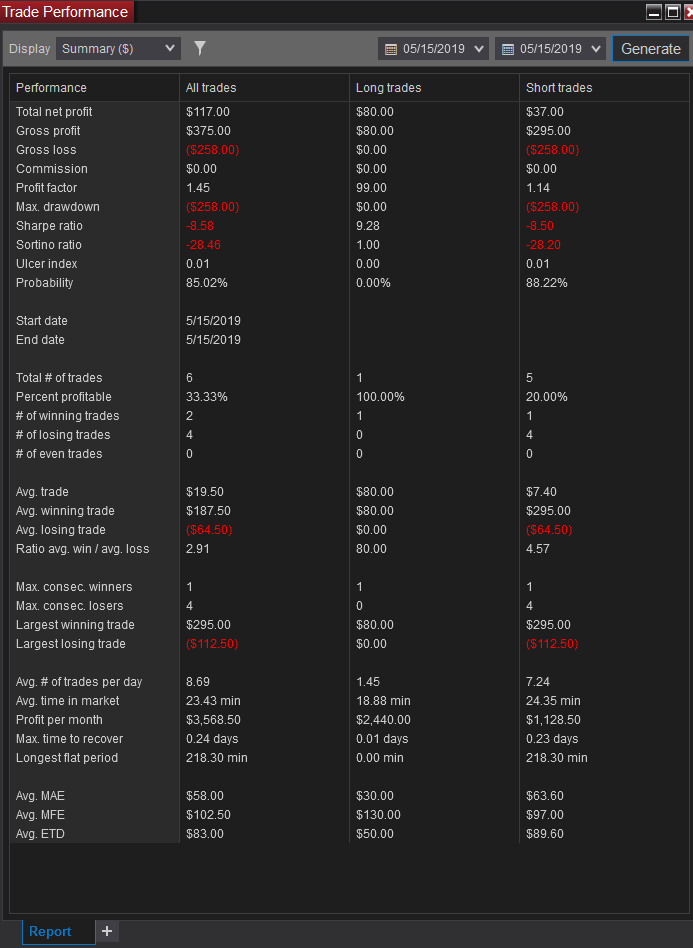
Task: Click the end date calendar icon
Action: (x=507, y=49)
